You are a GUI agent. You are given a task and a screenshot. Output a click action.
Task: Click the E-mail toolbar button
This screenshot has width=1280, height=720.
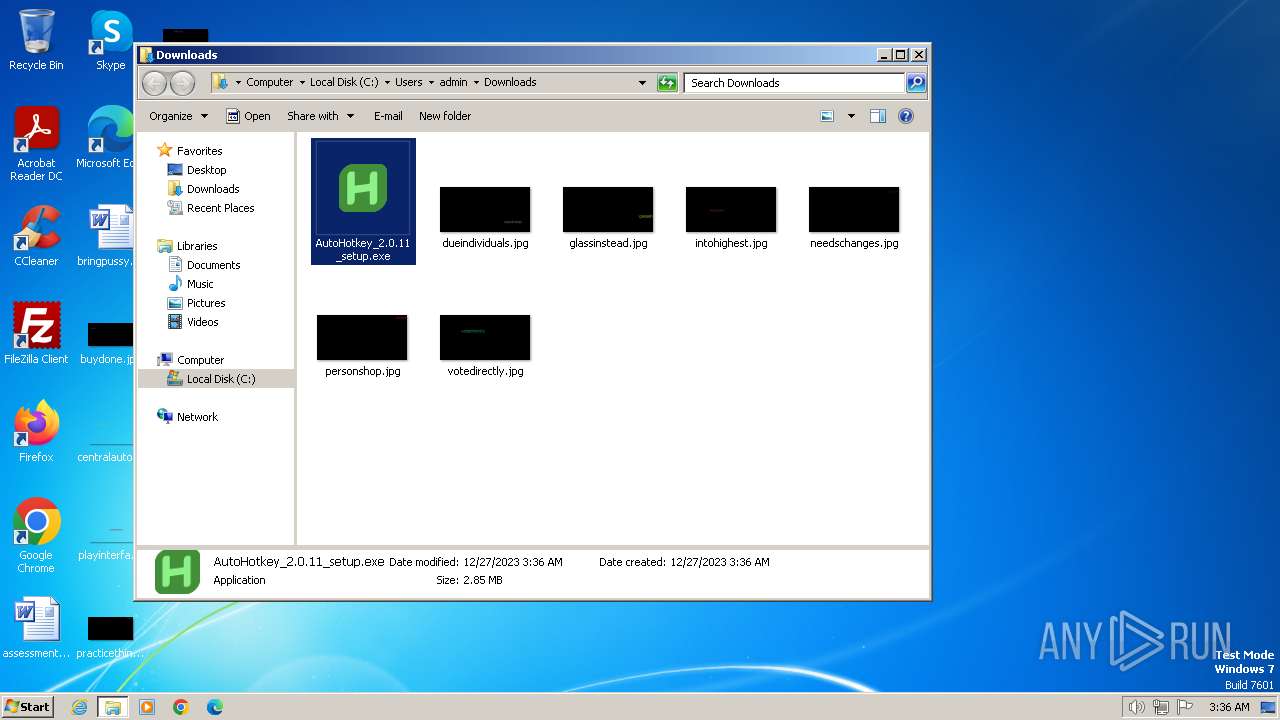click(388, 116)
